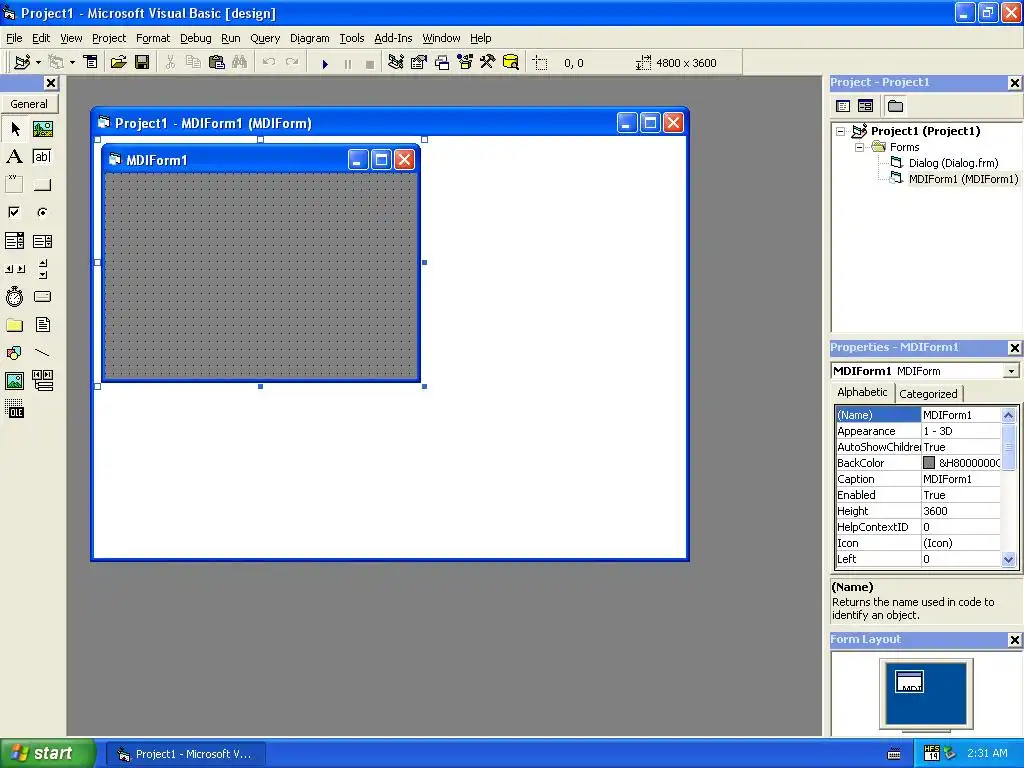This screenshot has width=1024, height=768.
Task: Open the object selector combo in Properties
Action: (x=1011, y=371)
